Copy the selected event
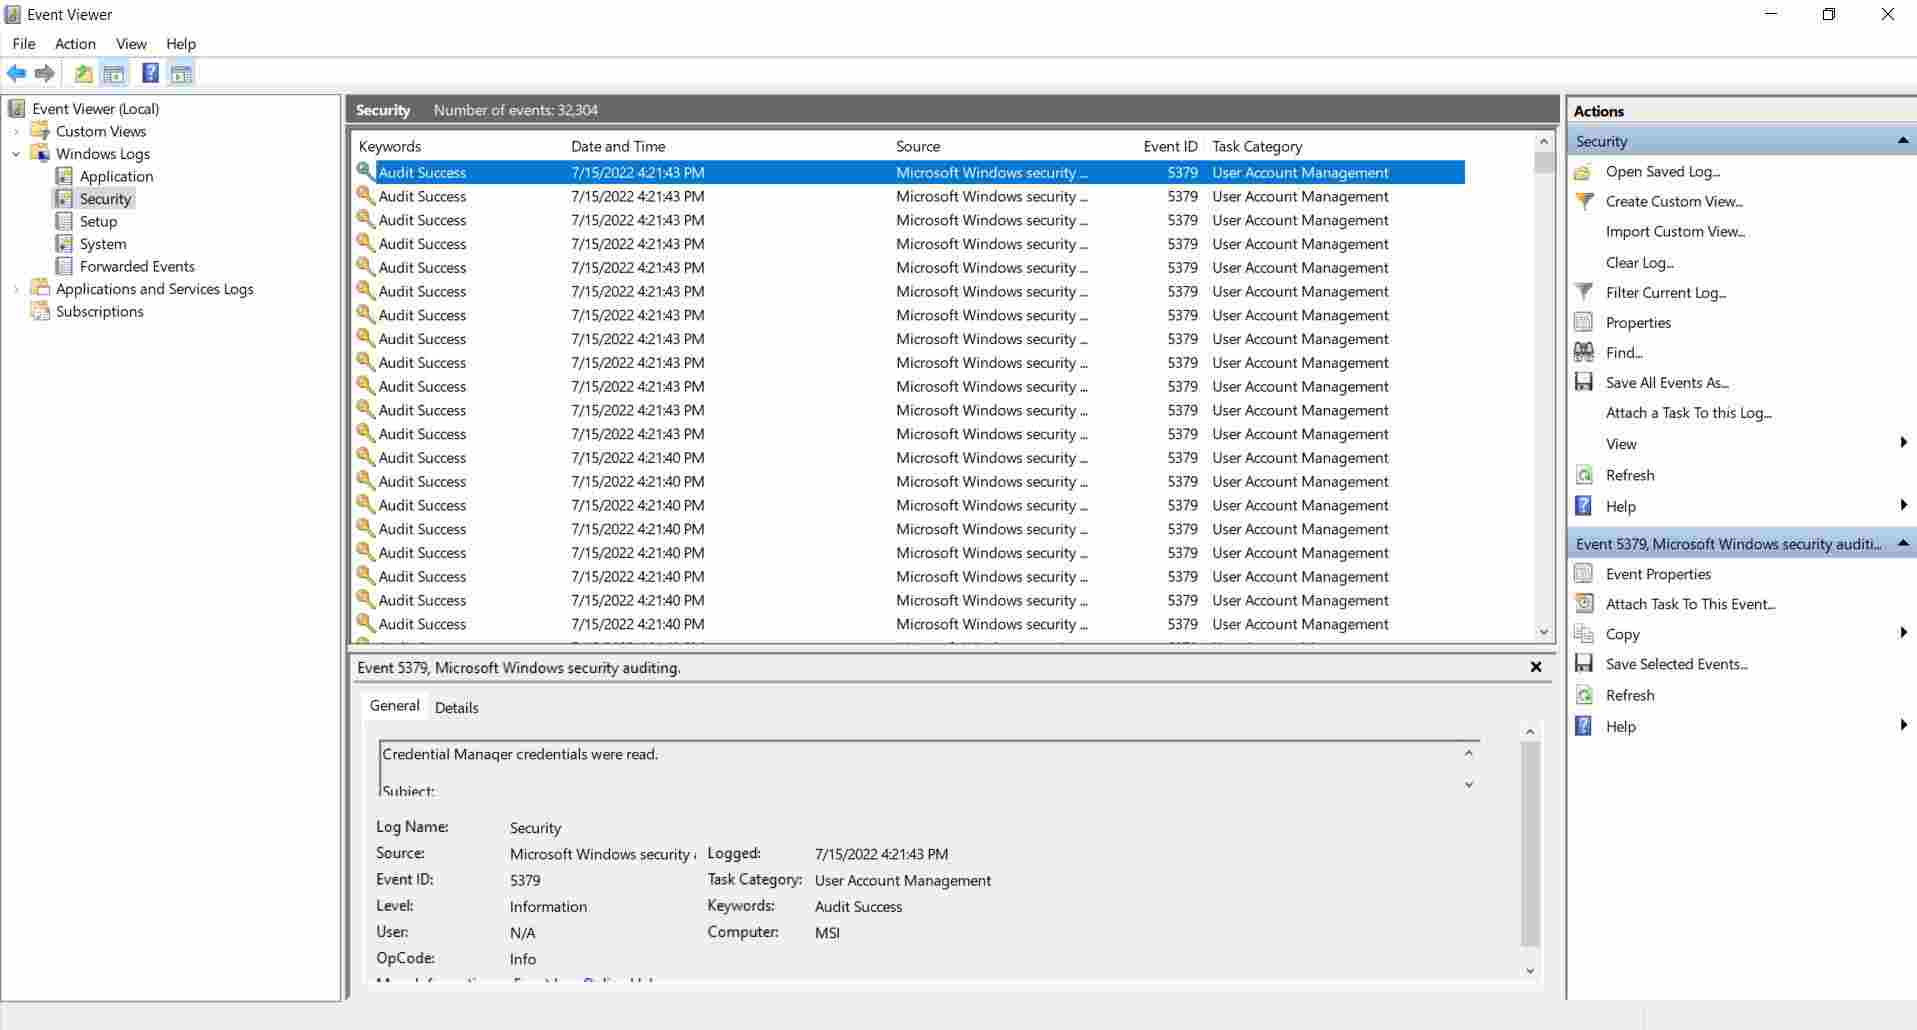Viewport: 1917px width, 1030px height. [x=1620, y=633]
